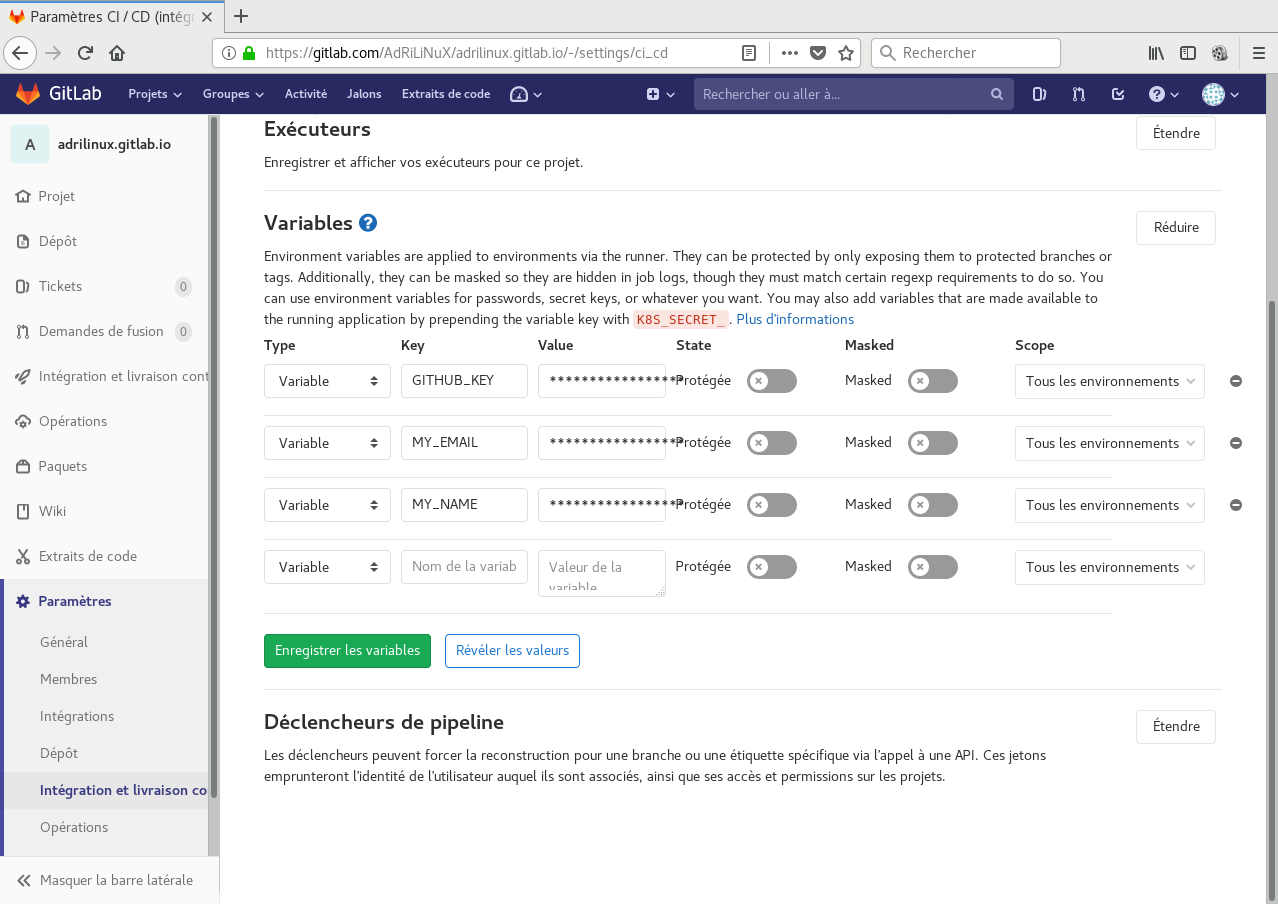The image size is (1278, 904).
Task: Open the issues icon in navbar
Action: click(1040, 94)
